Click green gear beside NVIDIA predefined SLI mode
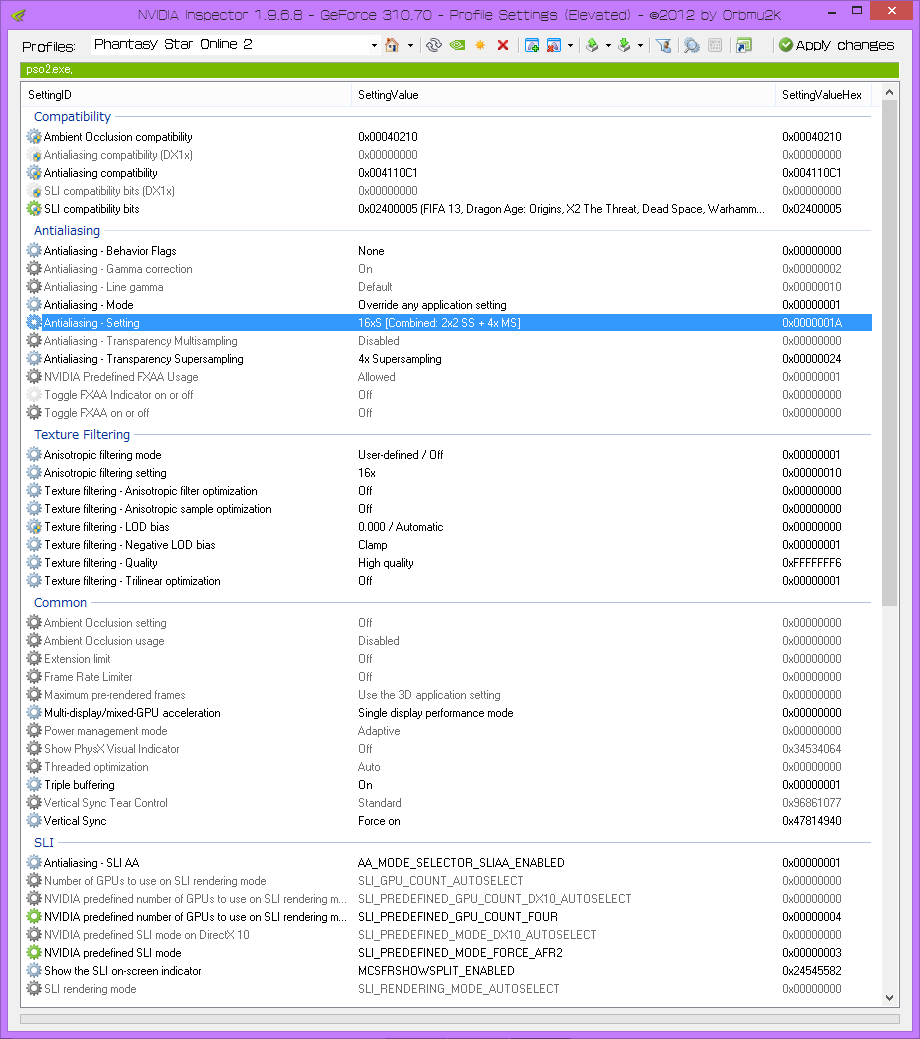Image resolution: width=920 pixels, height=1039 pixels. (x=34, y=952)
